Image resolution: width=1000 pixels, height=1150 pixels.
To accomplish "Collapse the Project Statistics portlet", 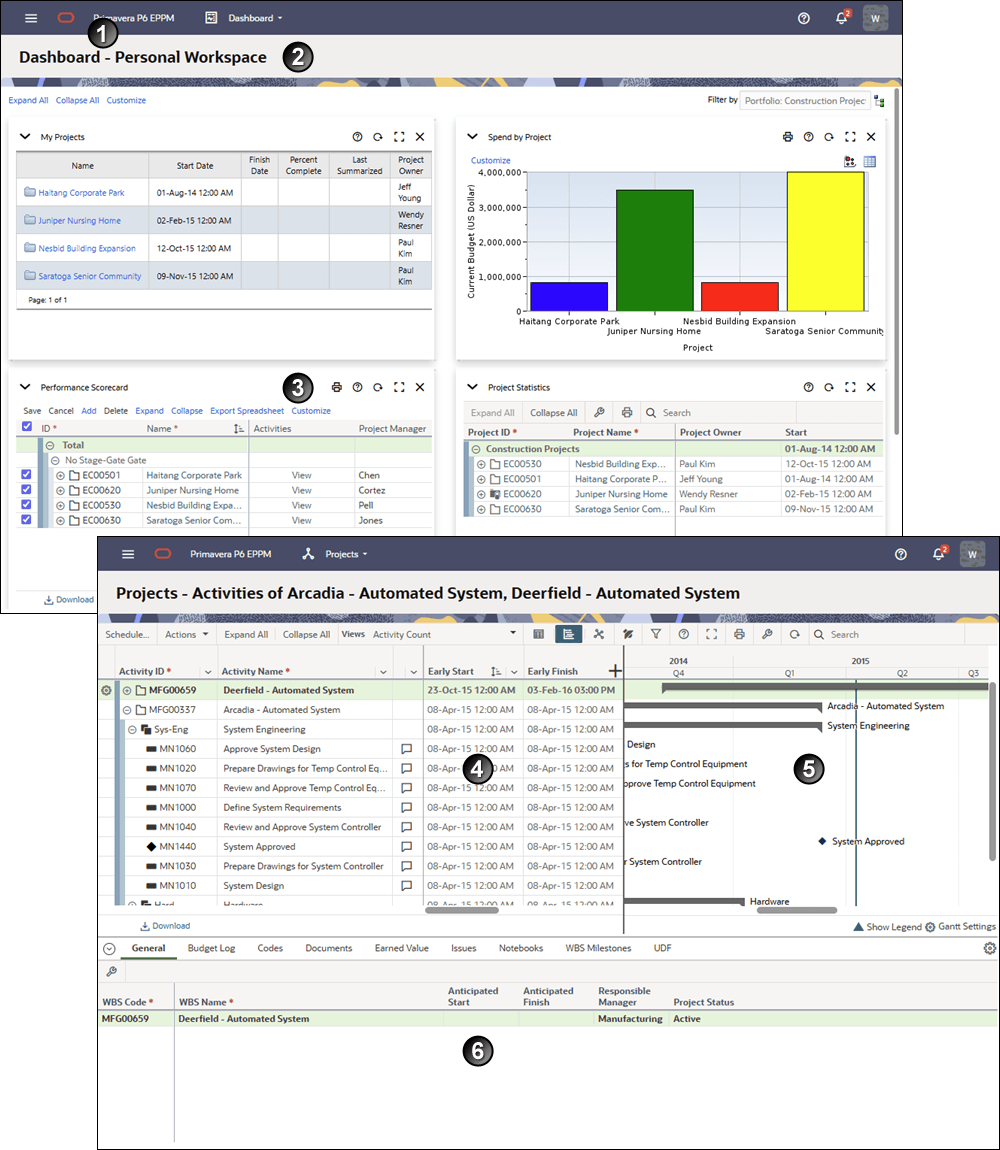I will click(x=472, y=387).
